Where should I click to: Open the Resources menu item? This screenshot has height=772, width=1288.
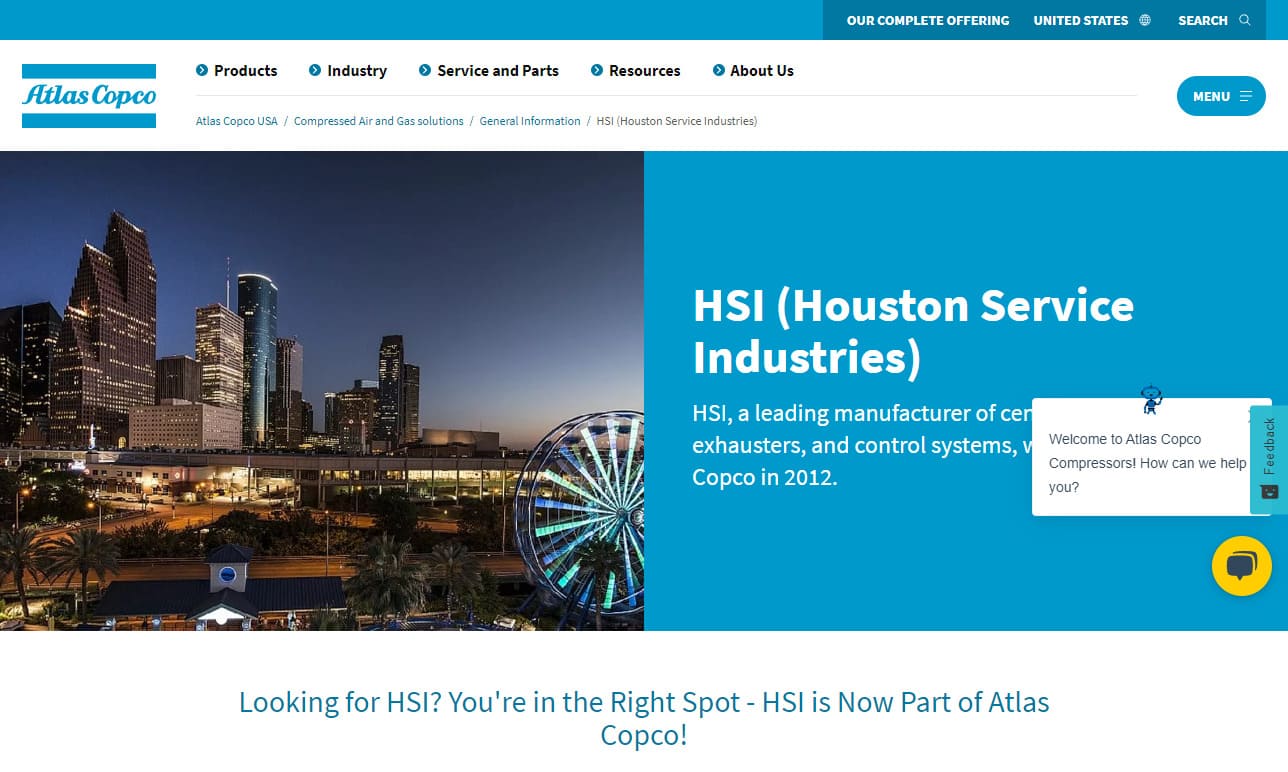pyautogui.click(x=644, y=70)
